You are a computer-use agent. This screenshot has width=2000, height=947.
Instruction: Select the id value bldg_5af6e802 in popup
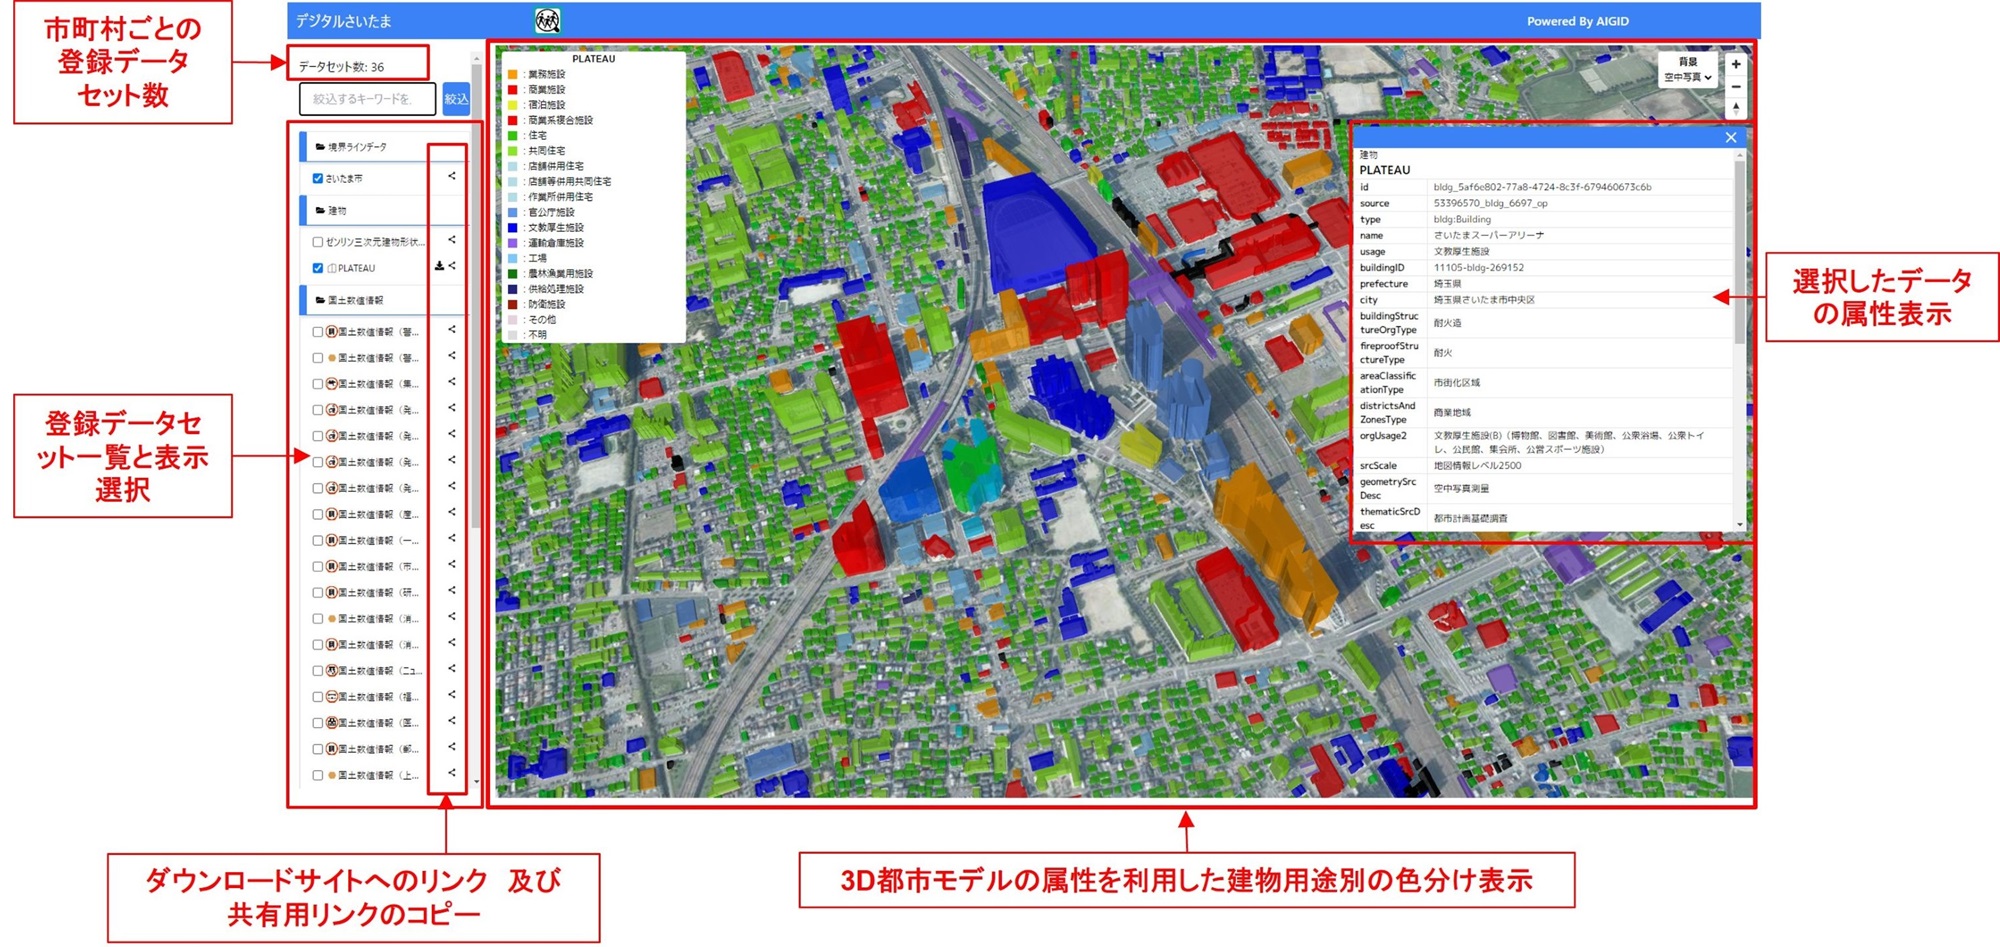tap(1542, 187)
